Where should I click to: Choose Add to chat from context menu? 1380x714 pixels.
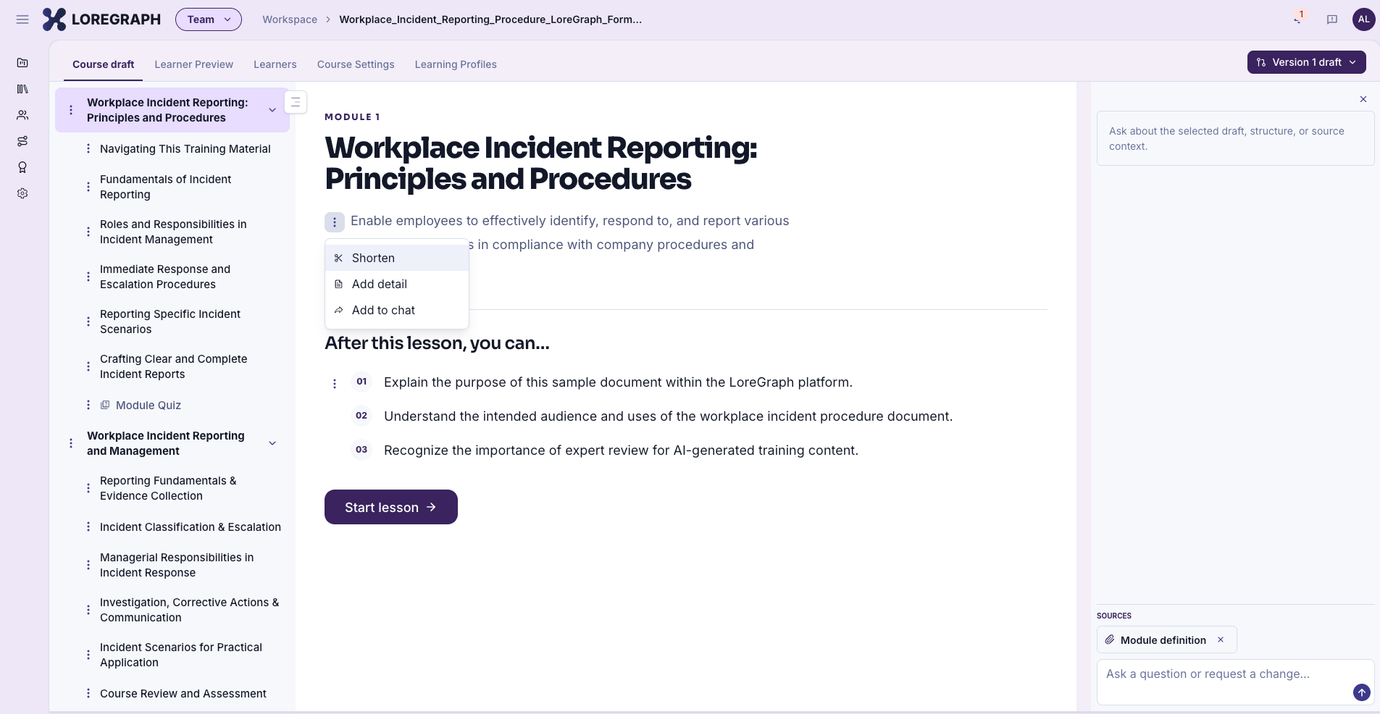(x=397, y=310)
